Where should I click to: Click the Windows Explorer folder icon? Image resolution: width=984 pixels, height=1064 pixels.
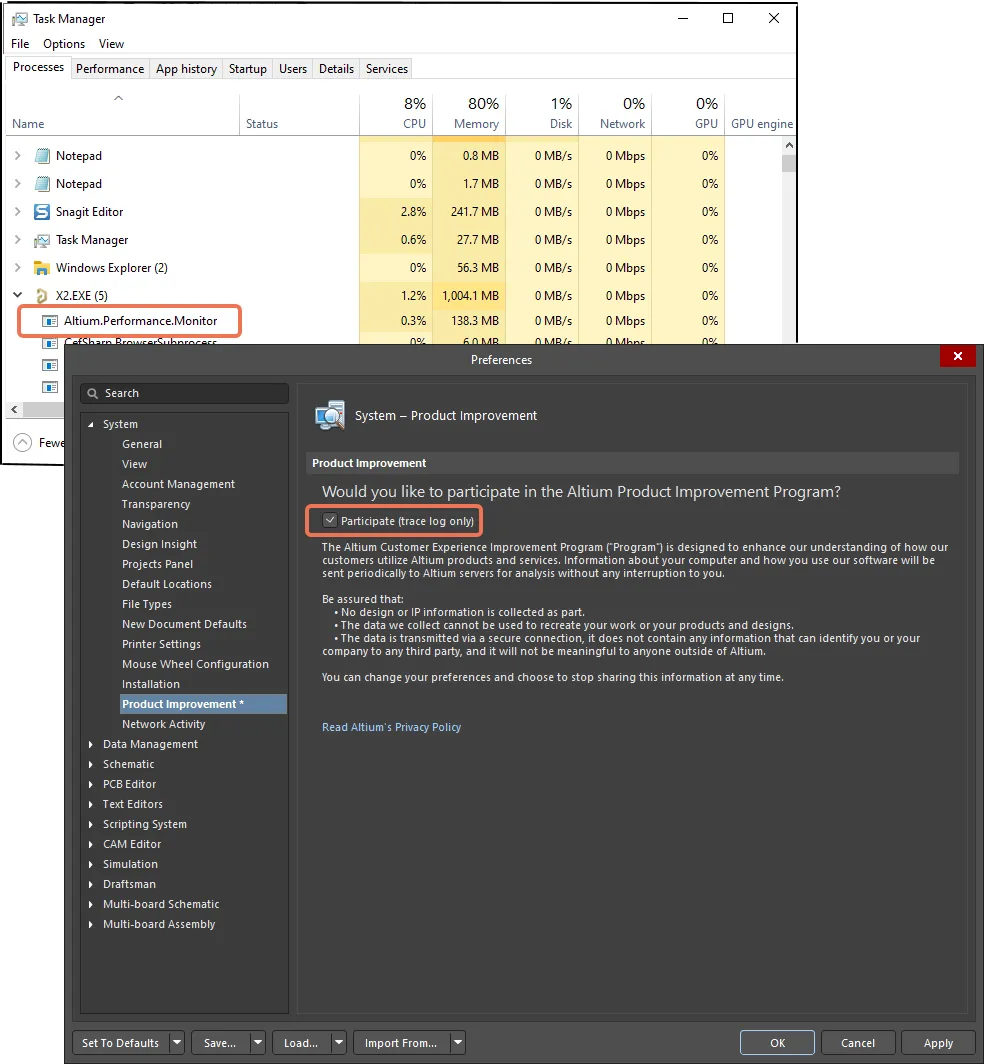click(42, 268)
